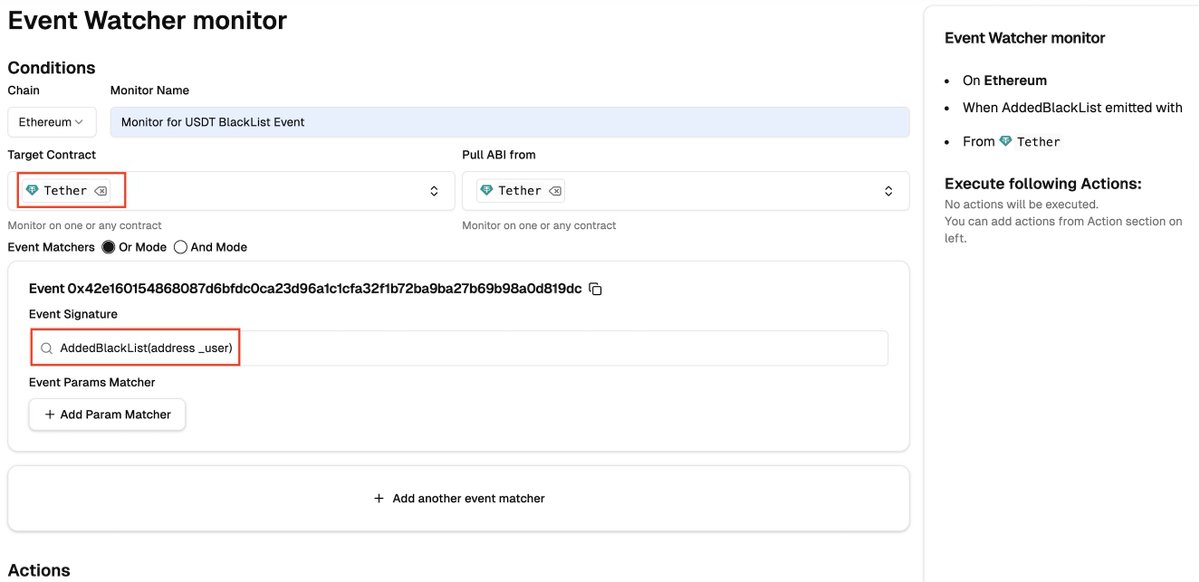
Task: Select And Mode radio button
Action: 181,247
